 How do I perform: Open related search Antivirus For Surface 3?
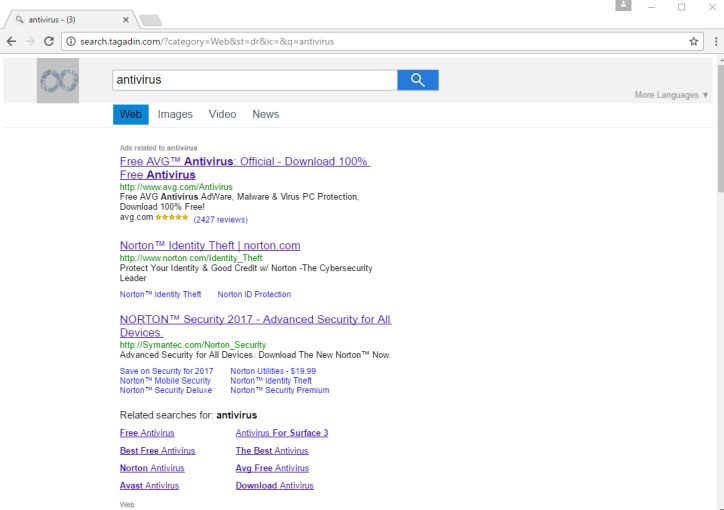click(x=282, y=433)
